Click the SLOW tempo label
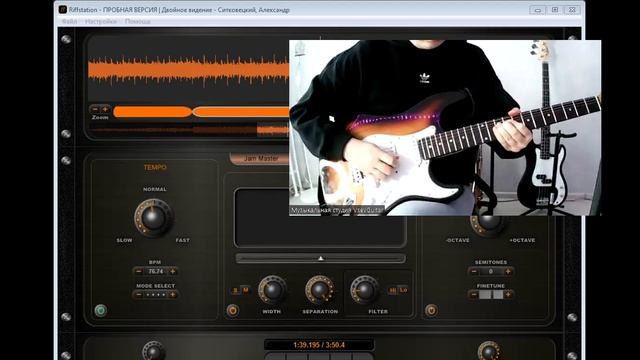The width and height of the screenshot is (640, 360). (x=124, y=240)
